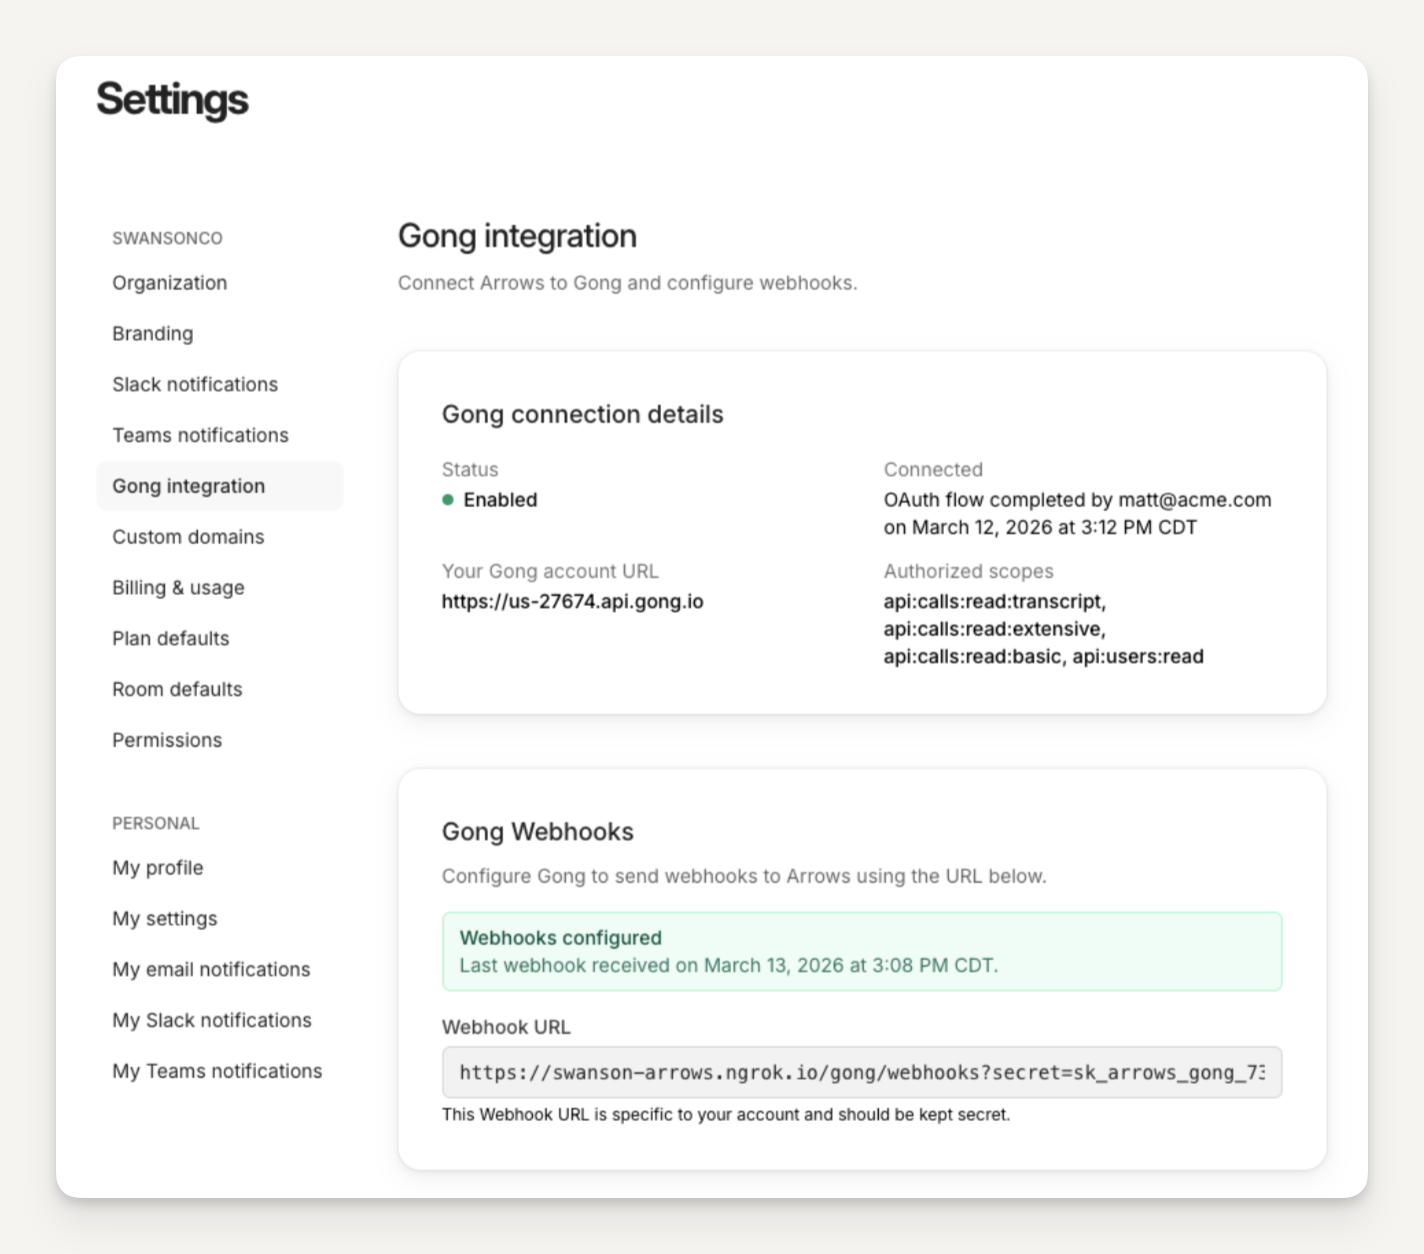Select Teams notifications in sidebar
Screen dimensions: 1424x1254
pyautogui.click(x=200, y=435)
